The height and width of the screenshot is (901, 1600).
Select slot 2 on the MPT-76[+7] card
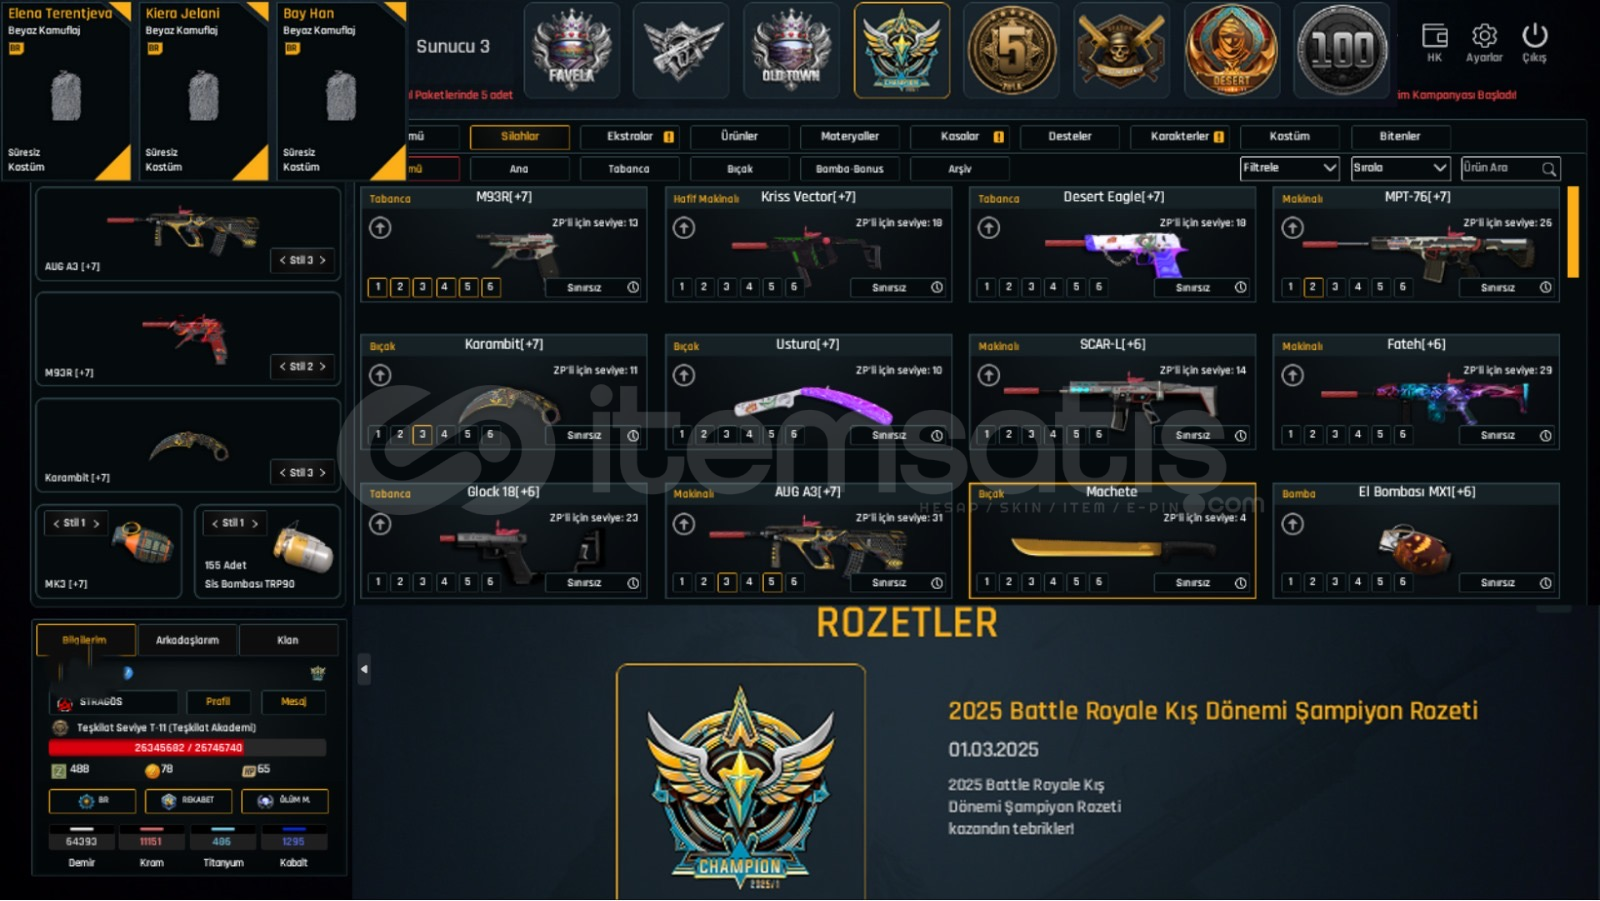coord(1313,287)
